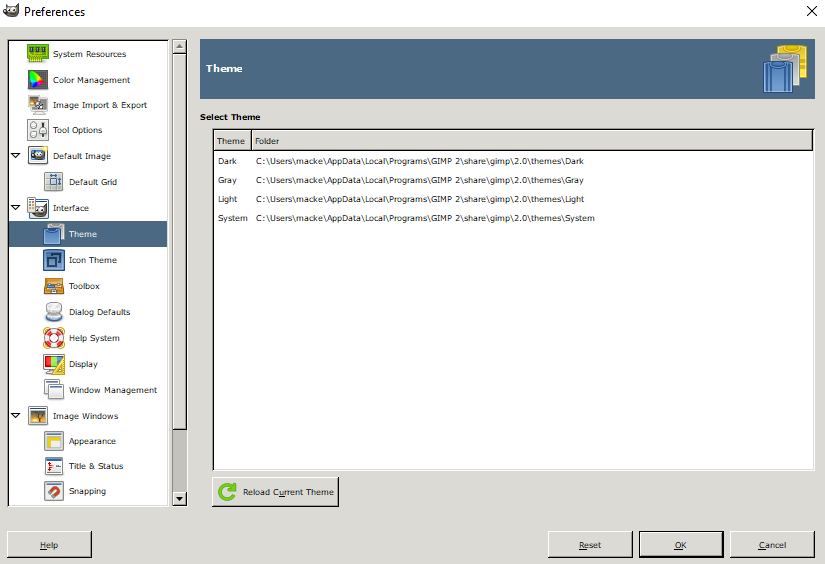The image size is (825, 564).
Task: Click the GIMP Wilber icon in title bar
Action: coord(11,11)
